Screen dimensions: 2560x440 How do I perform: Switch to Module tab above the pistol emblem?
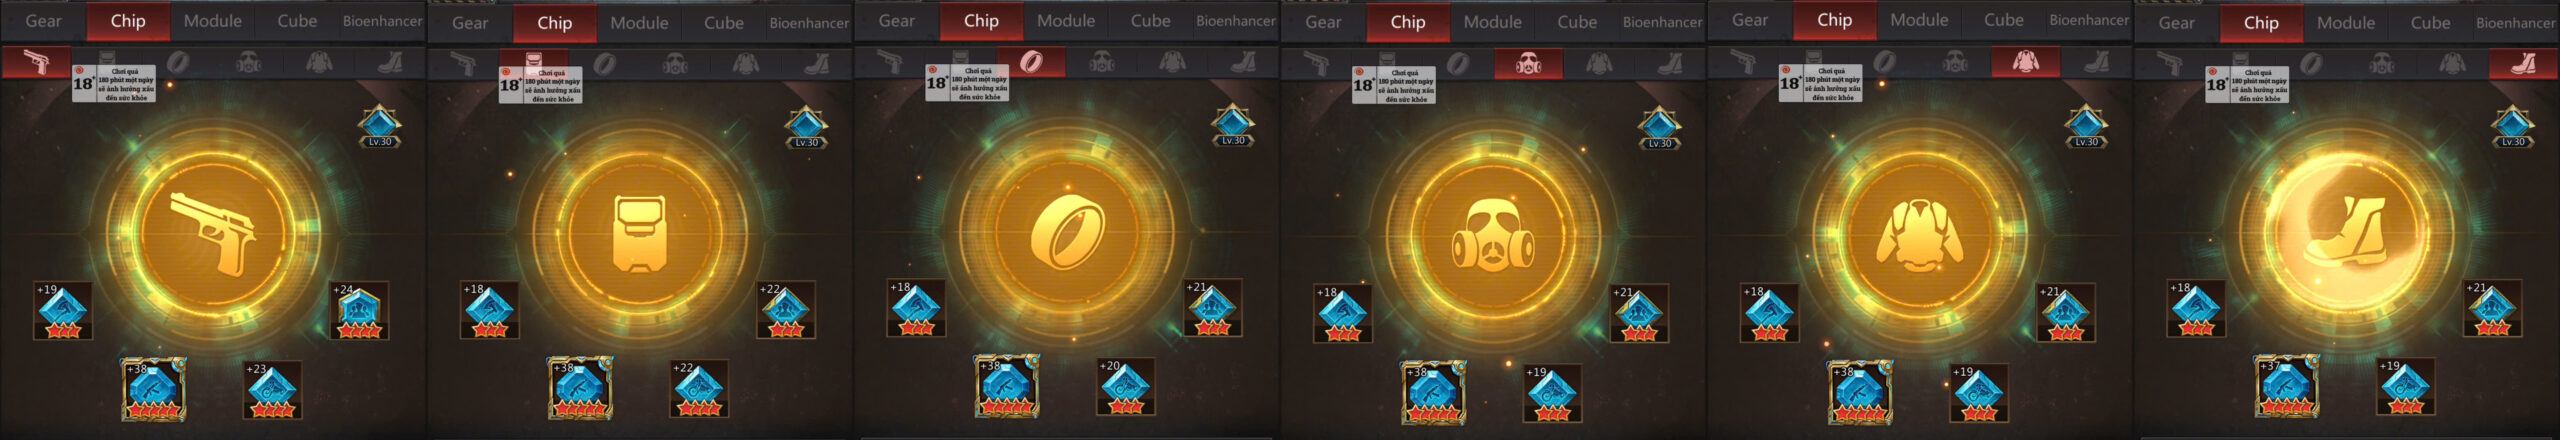click(x=212, y=21)
